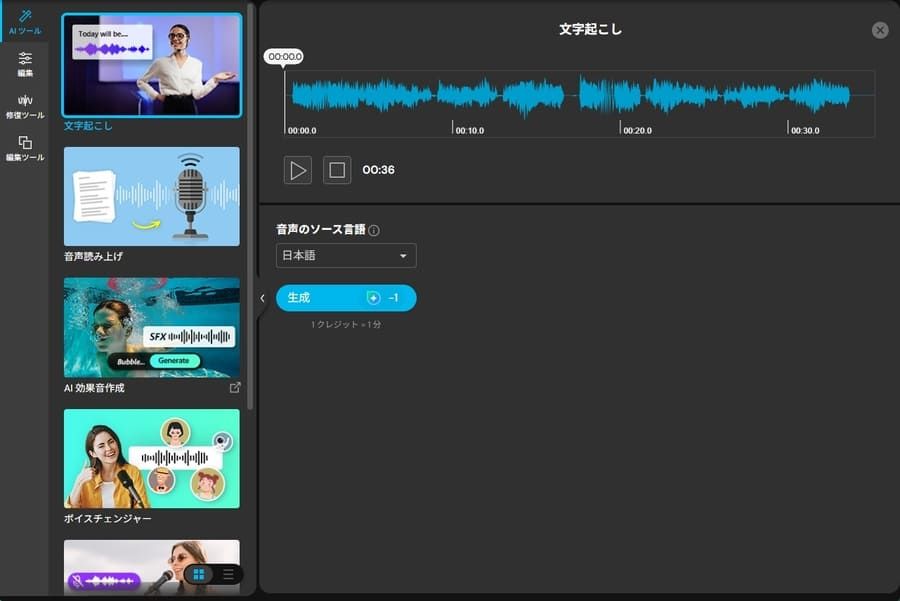
Task: Select the 文字起こし tool thumbnail
Action: [x=152, y=65]
